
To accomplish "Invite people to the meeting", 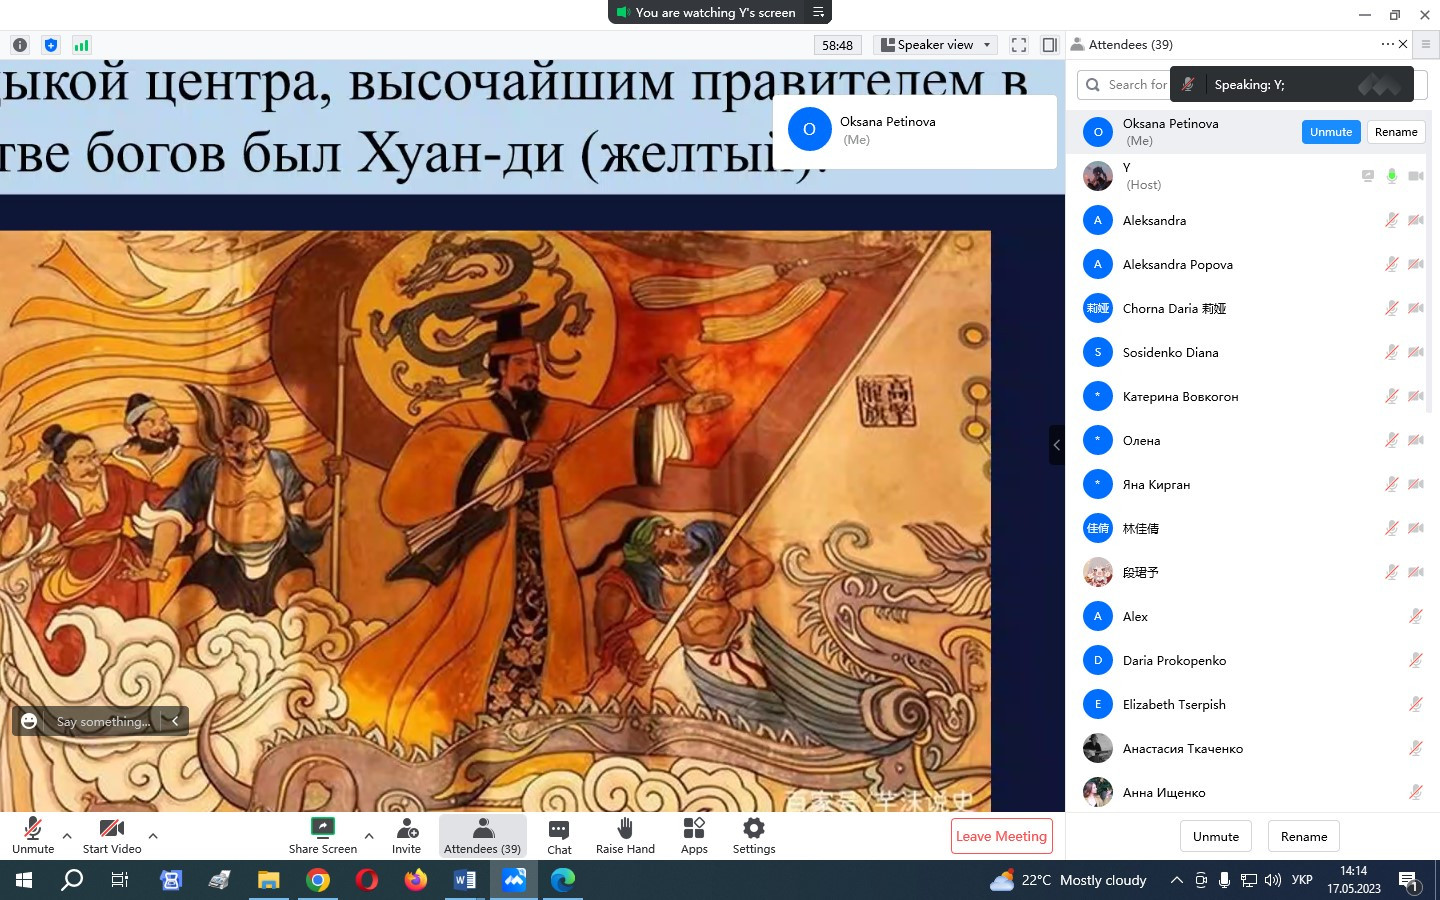I will tap(407, 835).
